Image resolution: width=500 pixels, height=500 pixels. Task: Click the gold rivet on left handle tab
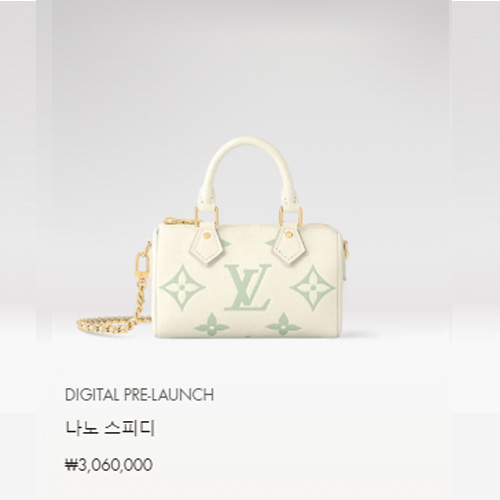(x=207, y=236)
